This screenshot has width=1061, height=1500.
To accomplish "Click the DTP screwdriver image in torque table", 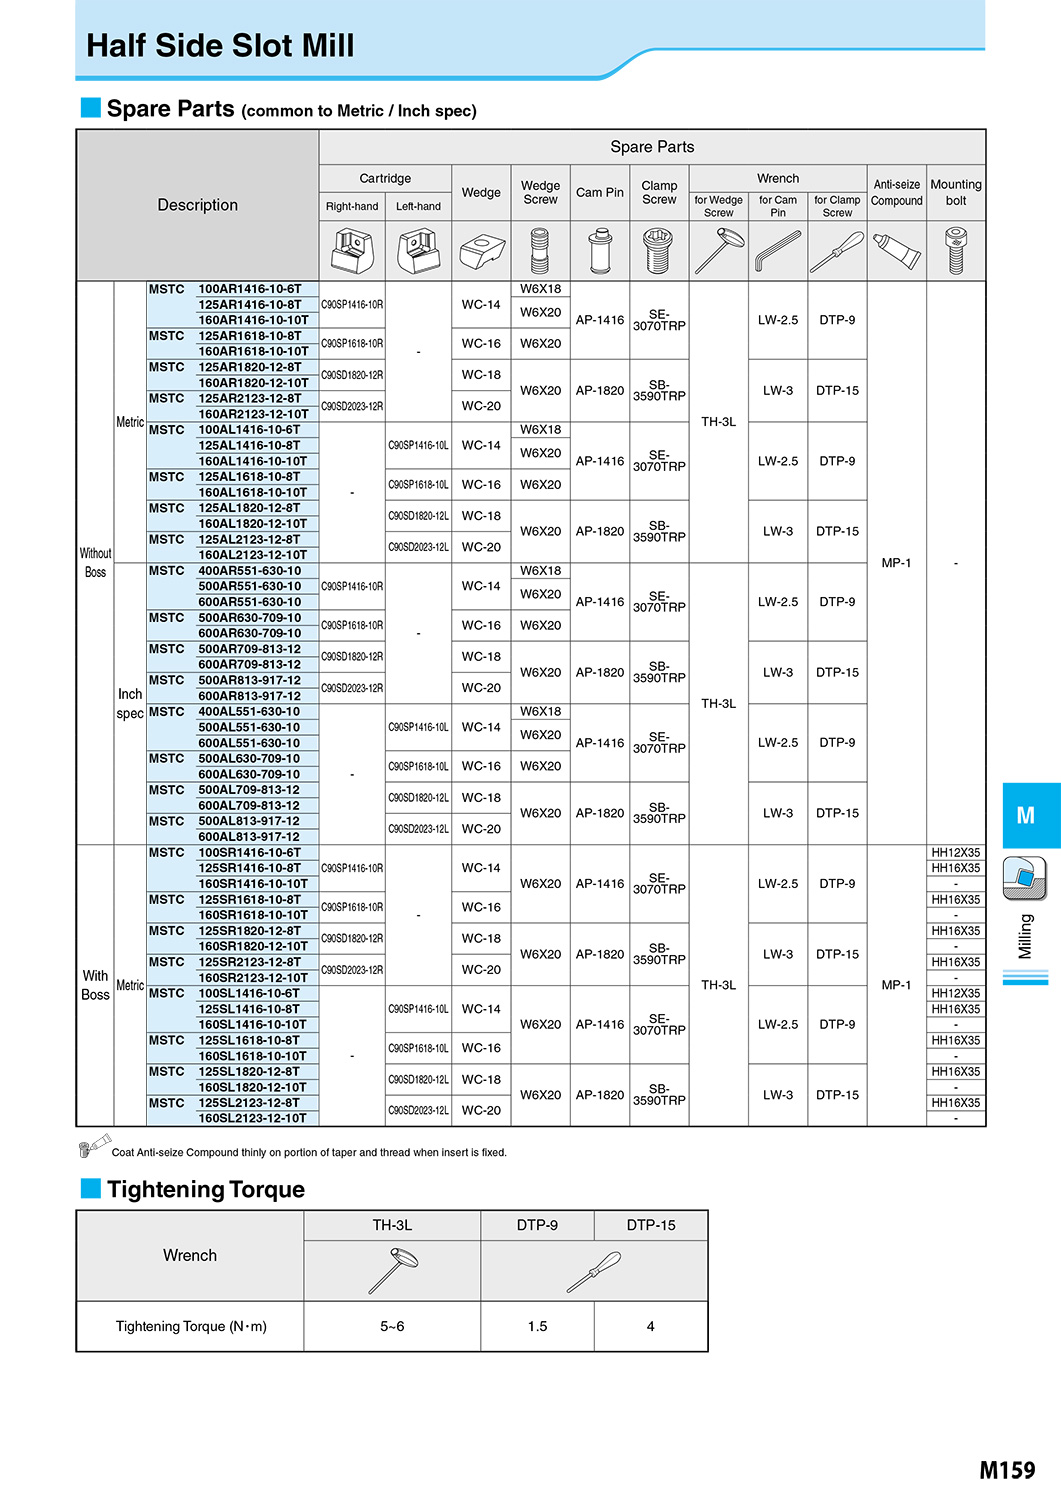I will click(594, 1271).
